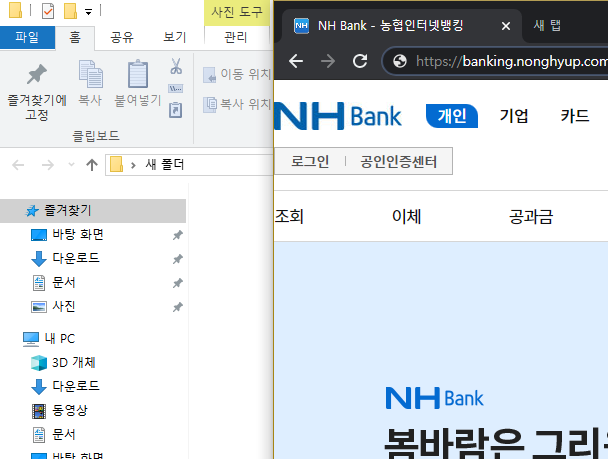This screenshot has height=459, width=608.
Task: Select Quick access (즐겨찾기) in navigation pane
Action: [x=93, y=211]
